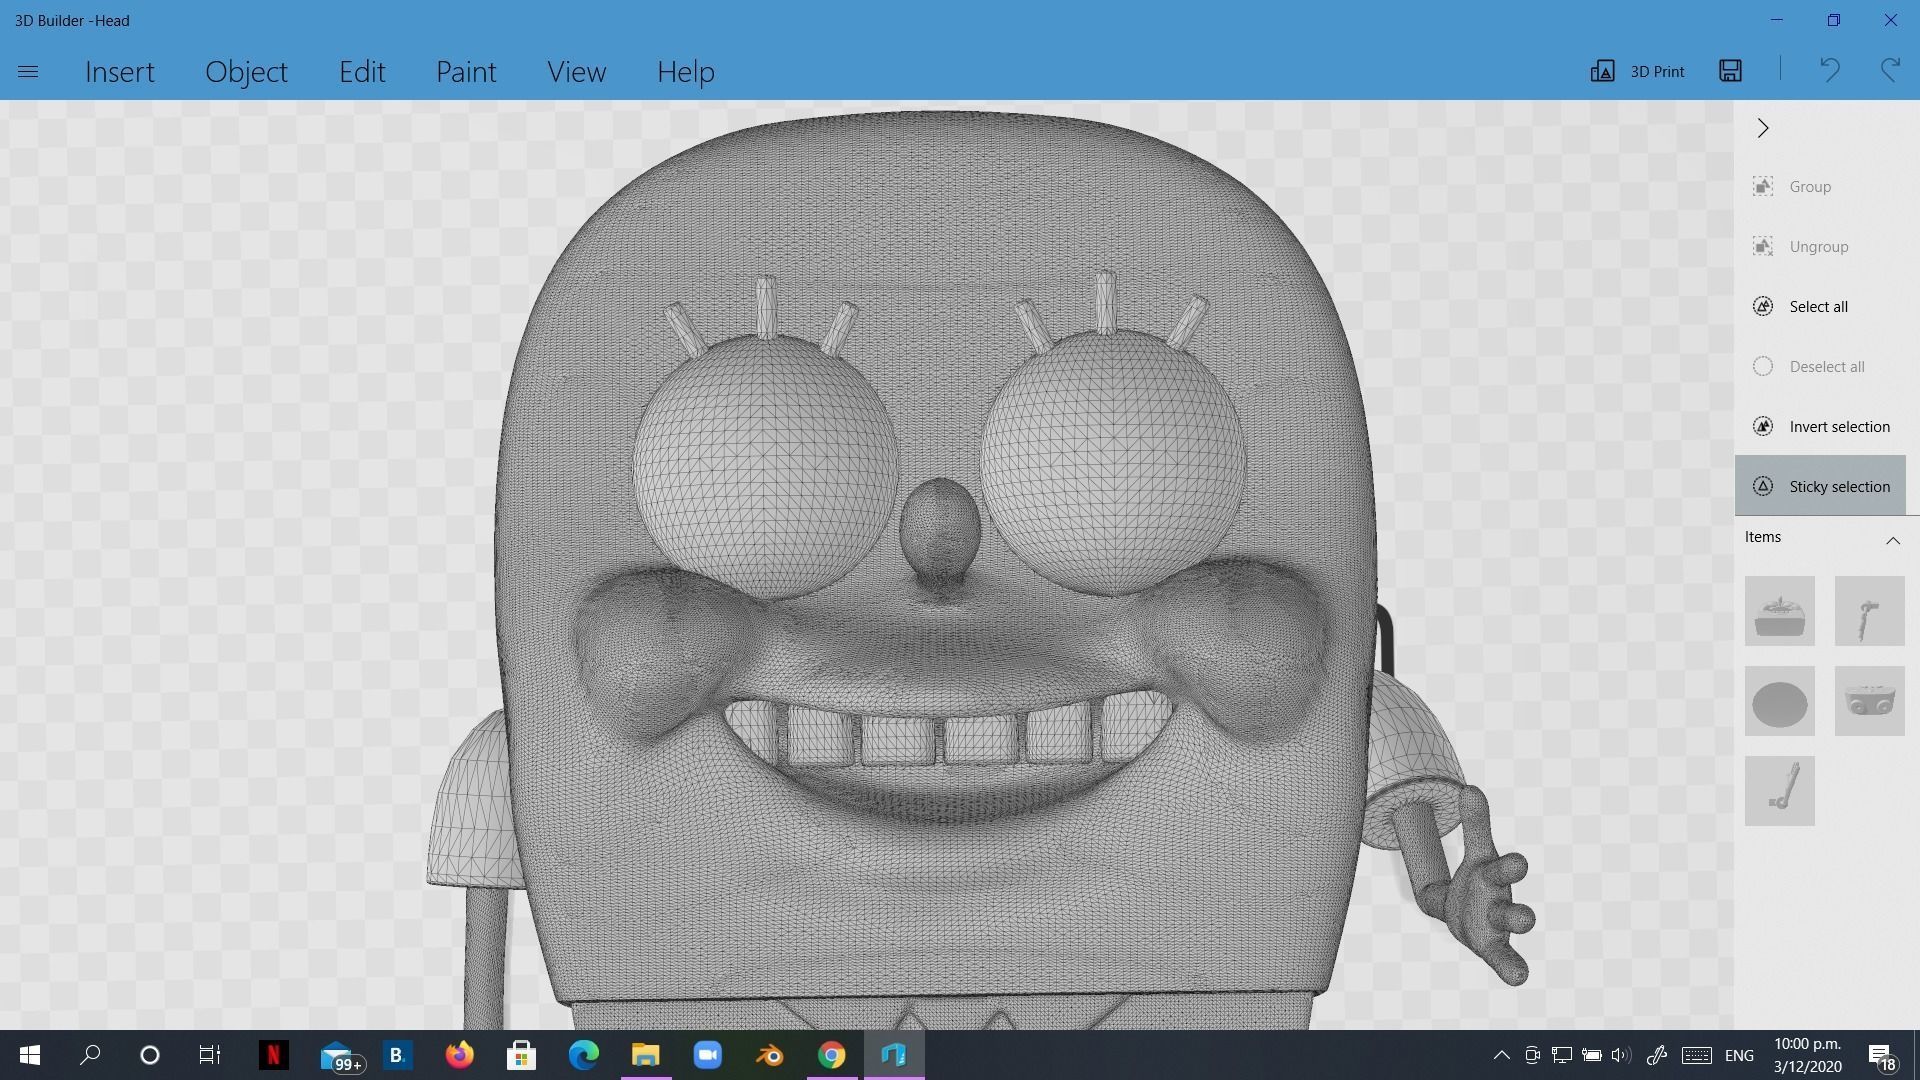Open the Paint menu
Screen dimensions: 1920x1080
pos(466,71)
